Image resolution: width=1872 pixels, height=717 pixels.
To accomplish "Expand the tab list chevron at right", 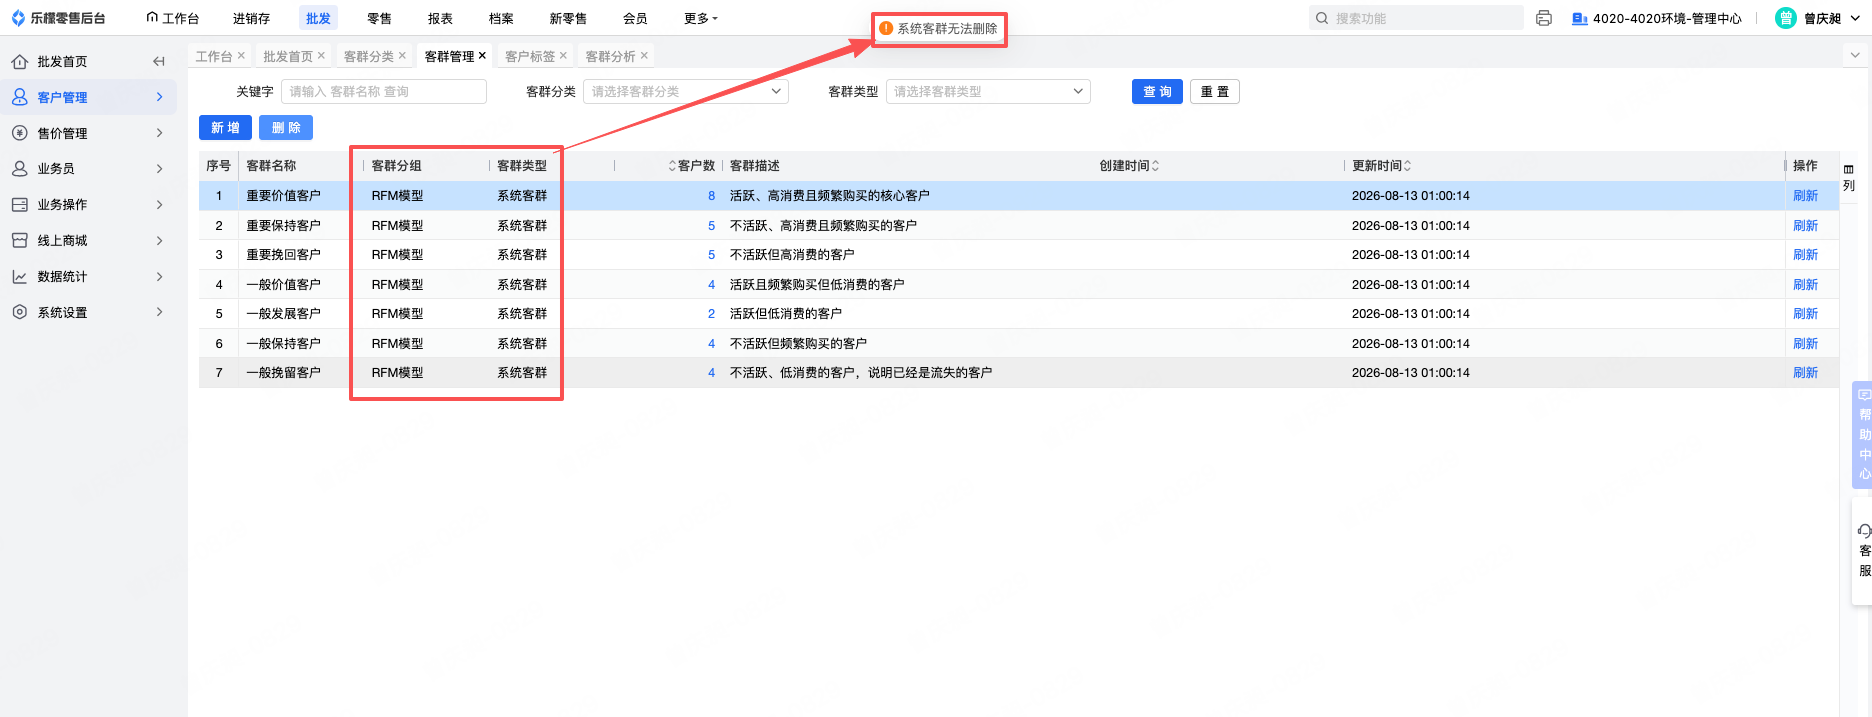I will (1856, 56).
